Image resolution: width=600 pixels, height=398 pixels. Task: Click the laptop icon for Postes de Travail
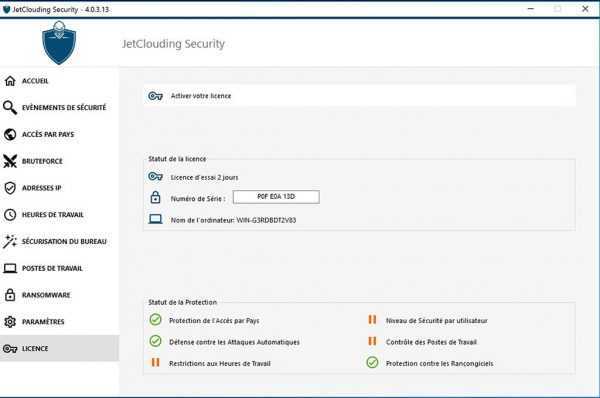pos(10,268)
